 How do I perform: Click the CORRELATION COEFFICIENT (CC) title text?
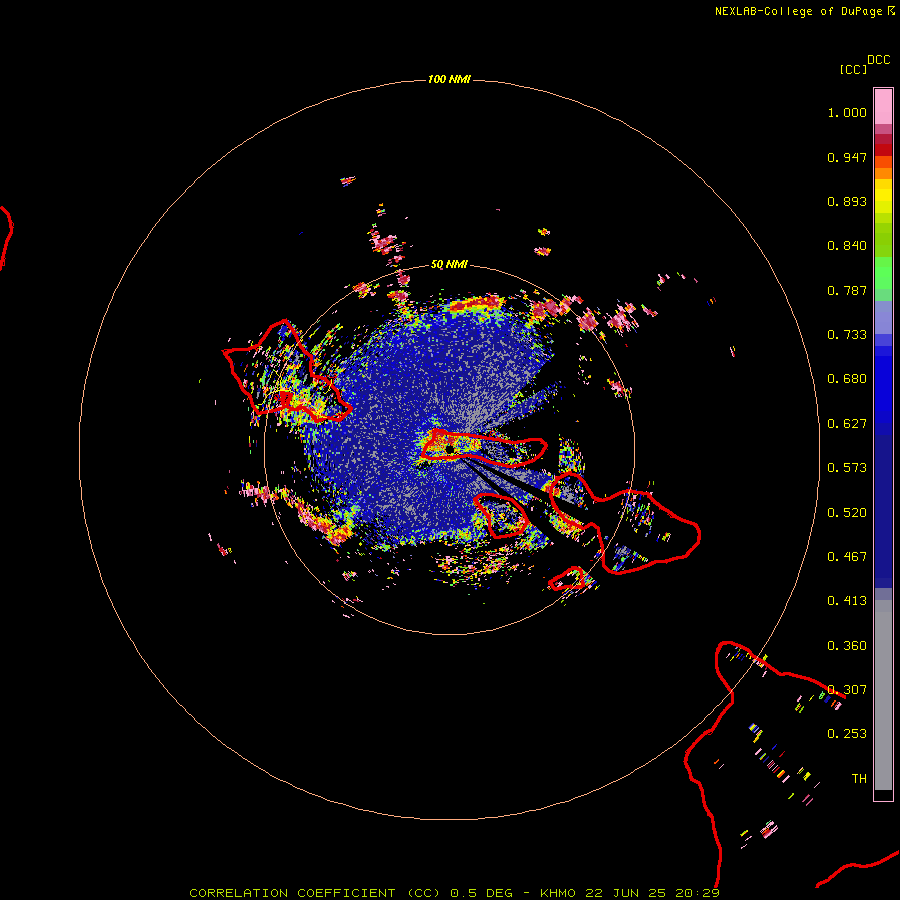point(315,893)
